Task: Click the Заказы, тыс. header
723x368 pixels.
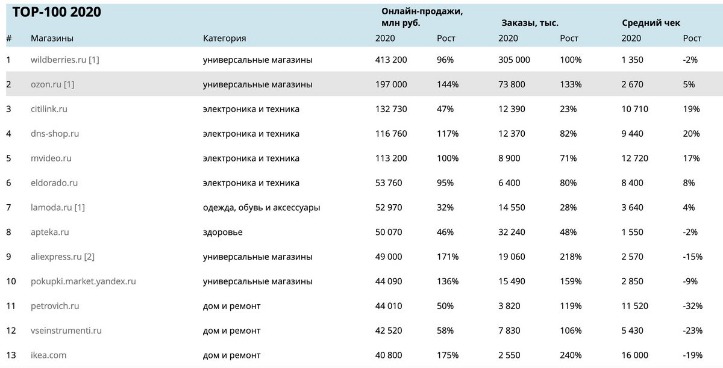Action: point(530,23)
